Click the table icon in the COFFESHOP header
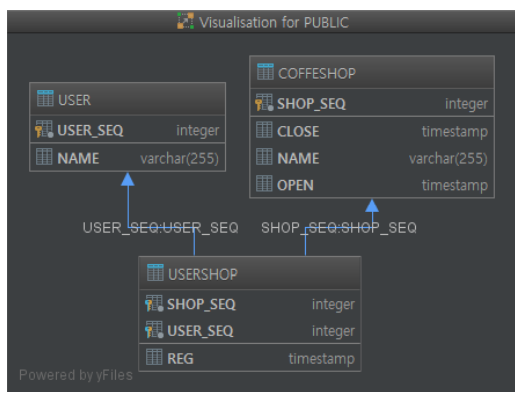Viewport: 521px width, 399px height. tap(265, 71)
